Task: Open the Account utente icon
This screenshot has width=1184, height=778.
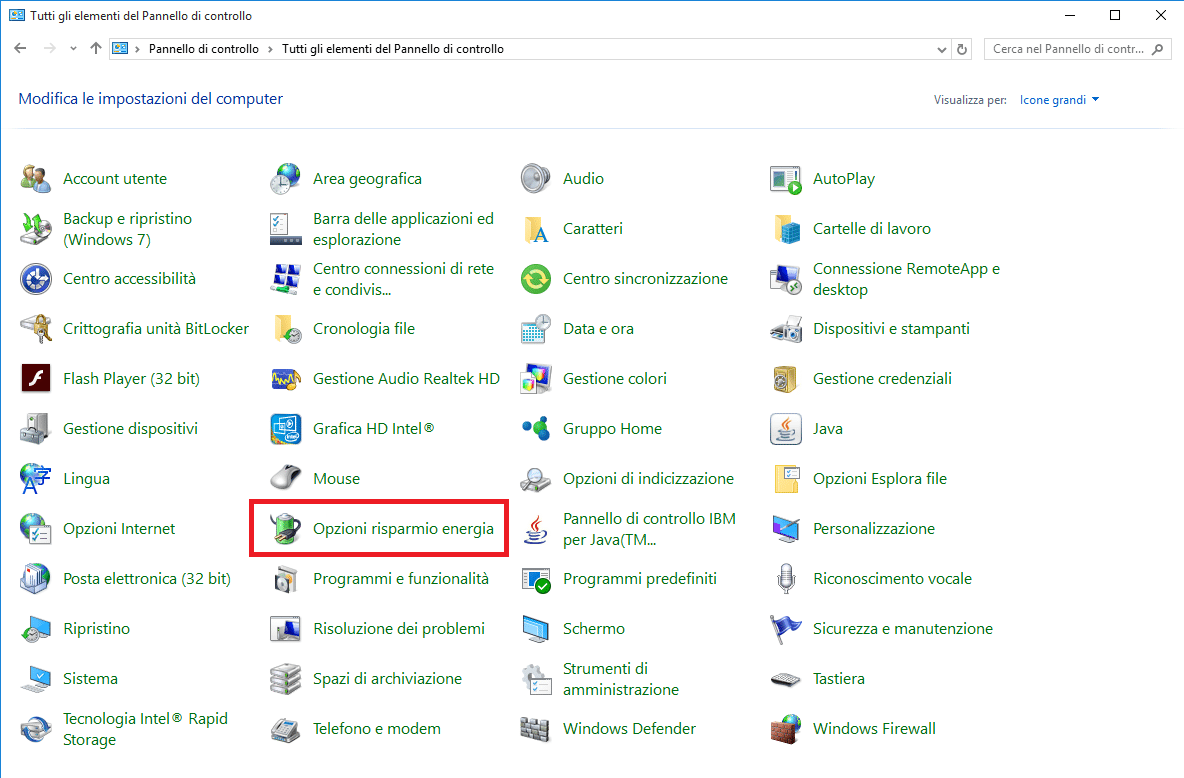Action: pyautogui.click(x=35, y=179)
